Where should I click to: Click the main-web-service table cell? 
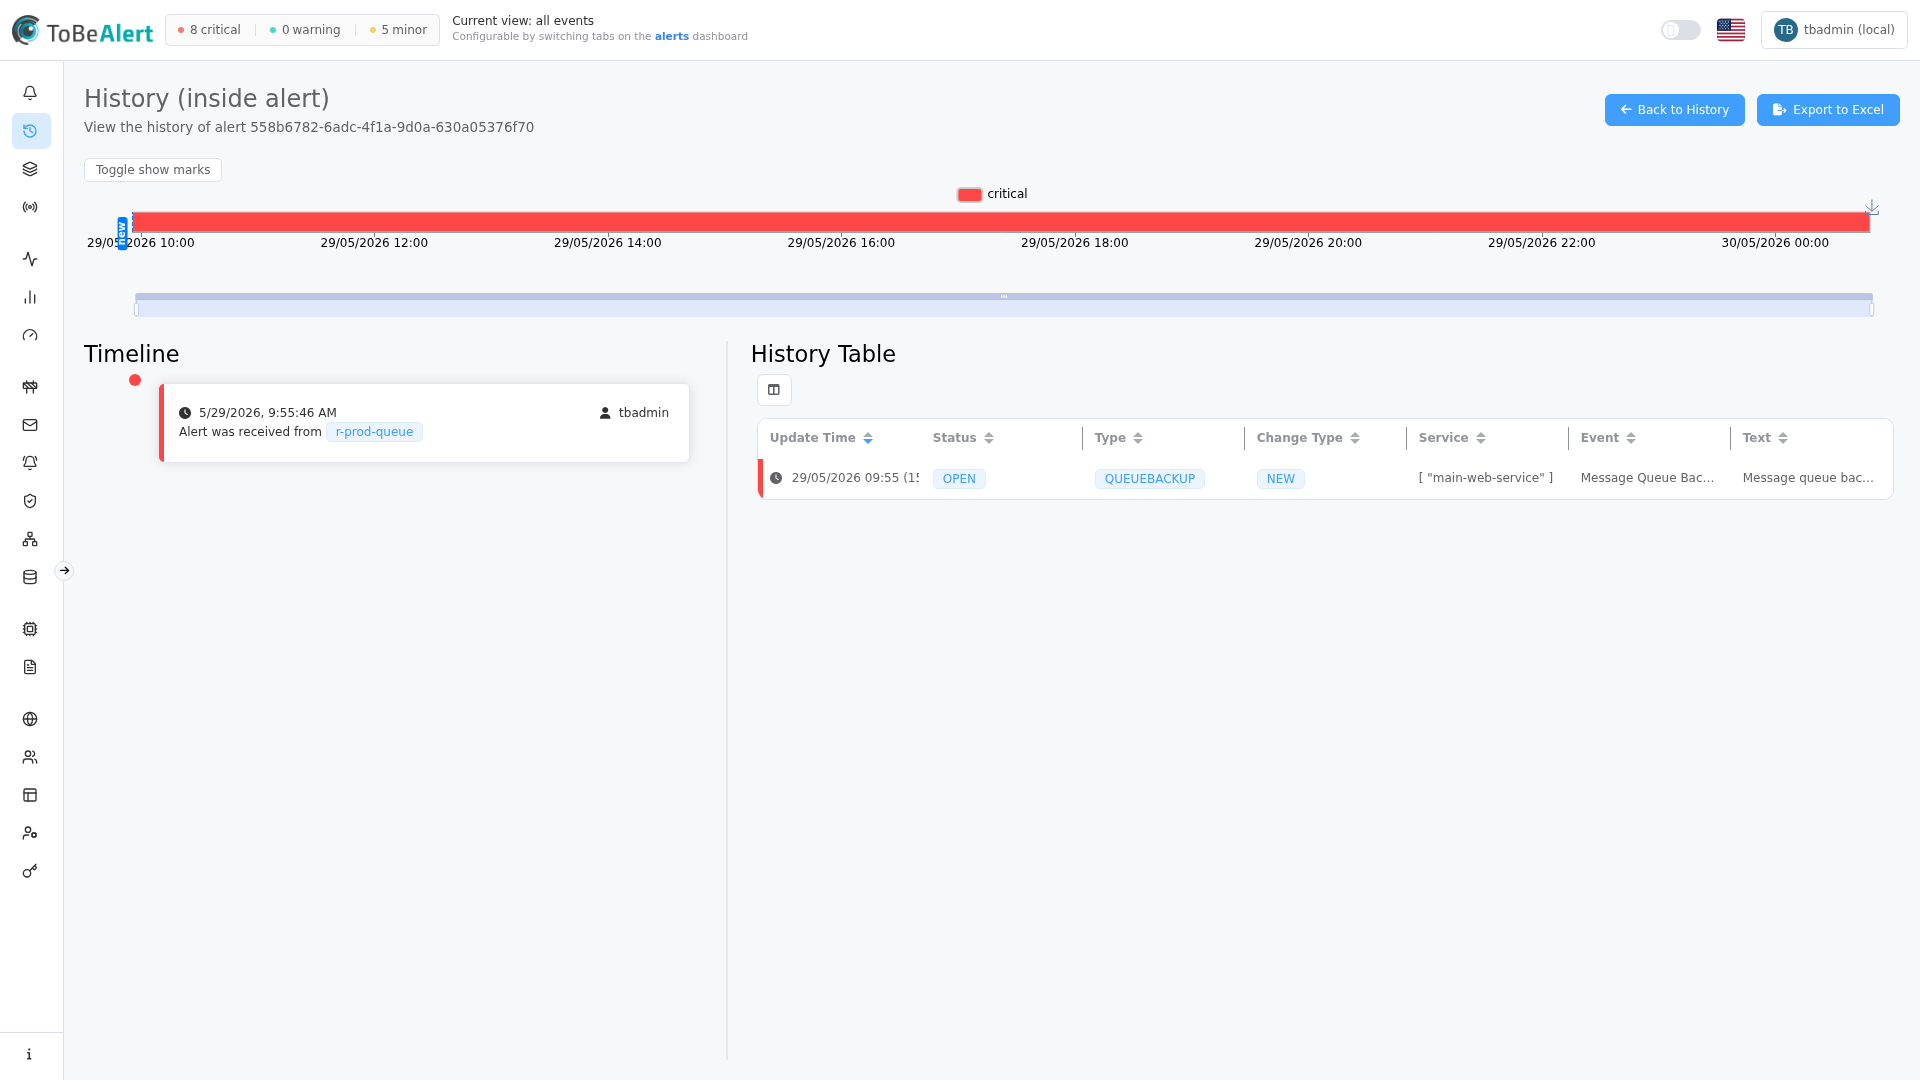pyautogui.click(x=1485, y=478)
